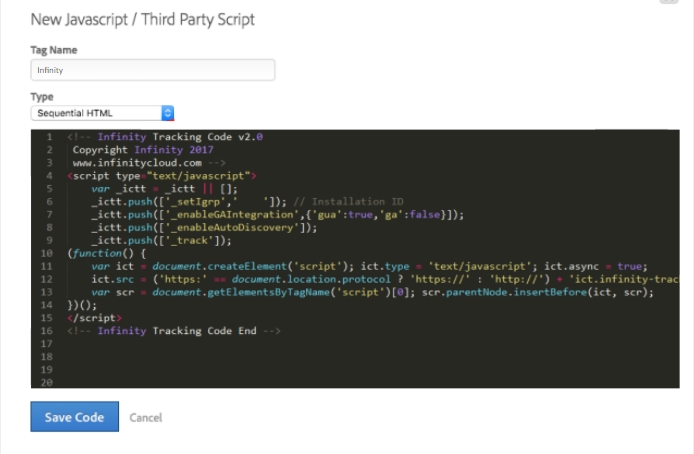
Task: Click code line 'Copyright Infinity 2017'
Action: [143, 150]
